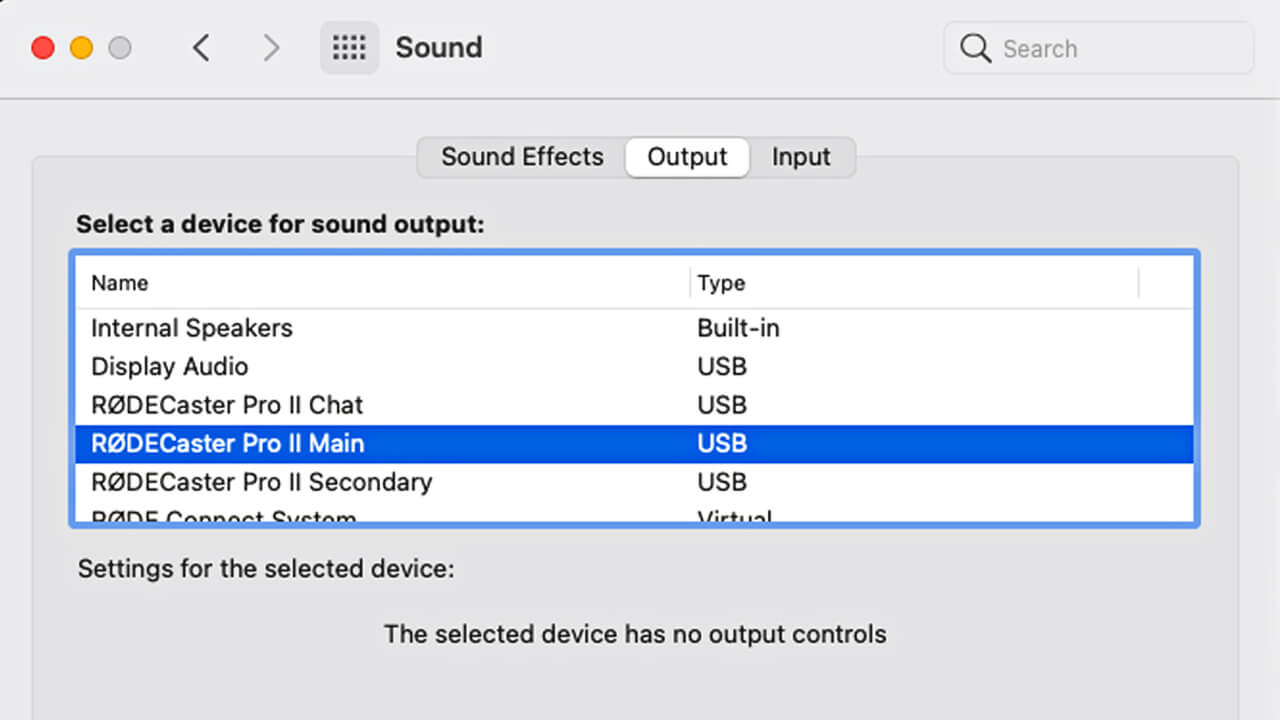1280x720 pixels.
Task: Click the yellow minimize window button
Action: coord(81,48)
